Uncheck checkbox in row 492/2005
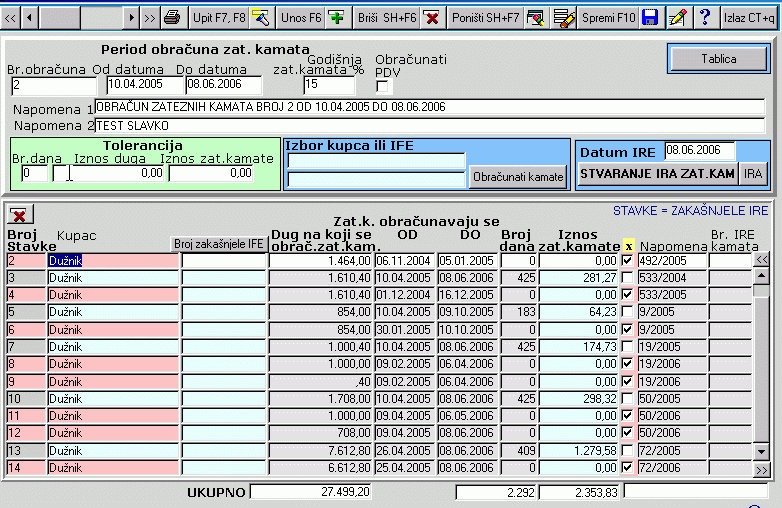The width and height of the screenshot is (782, 508). tap(628, 260)
